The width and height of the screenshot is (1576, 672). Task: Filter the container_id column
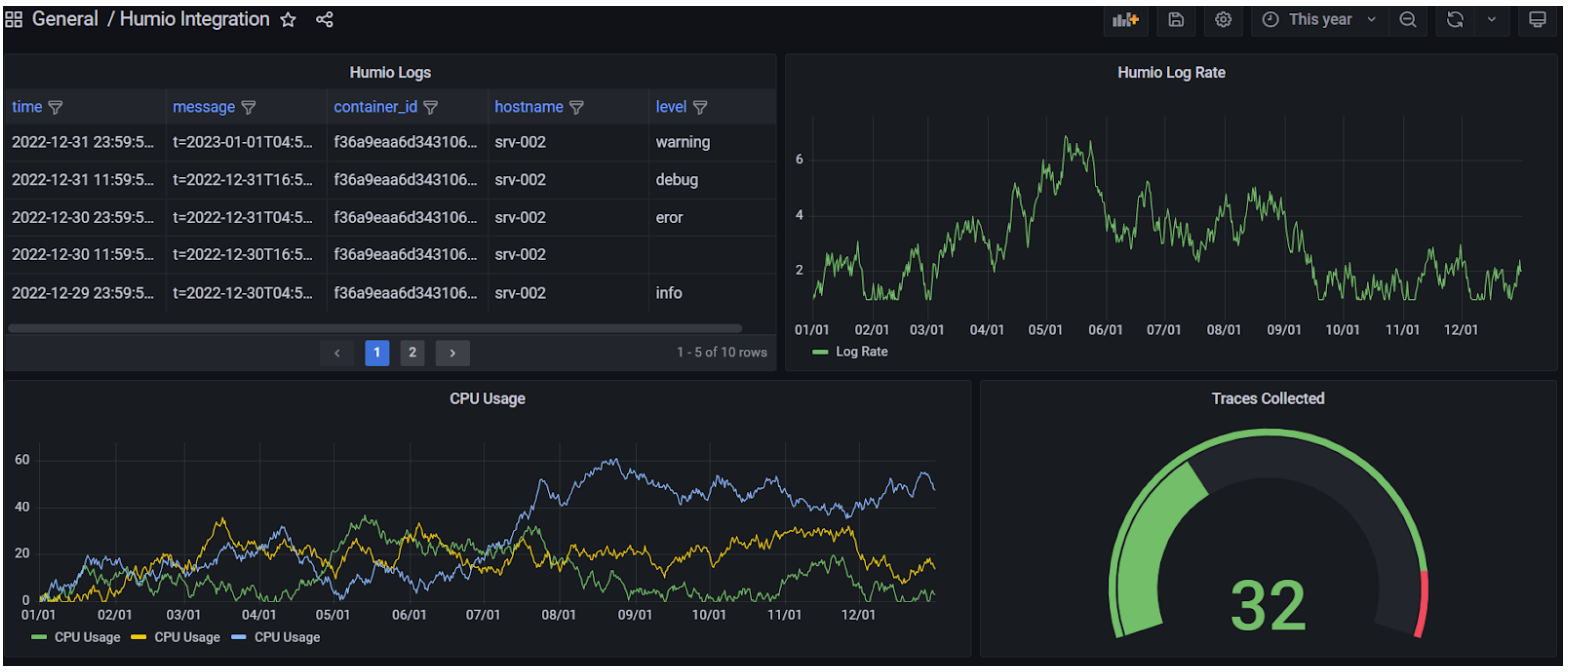pyautogui.click(x=431, y=107)
